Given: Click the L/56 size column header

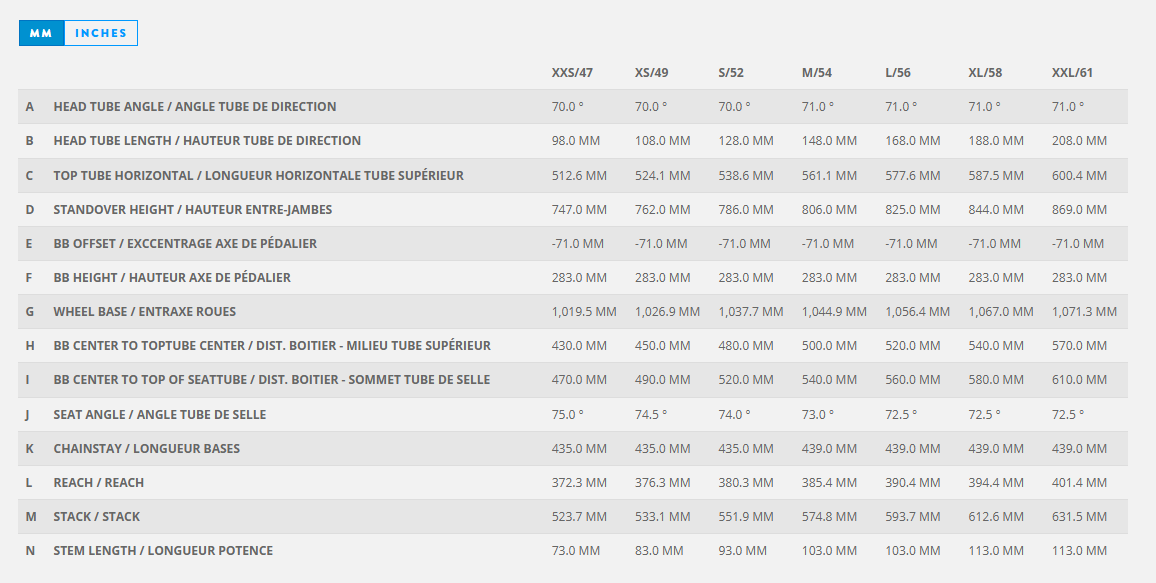Looking at the screenshot, I should (898, 73).
